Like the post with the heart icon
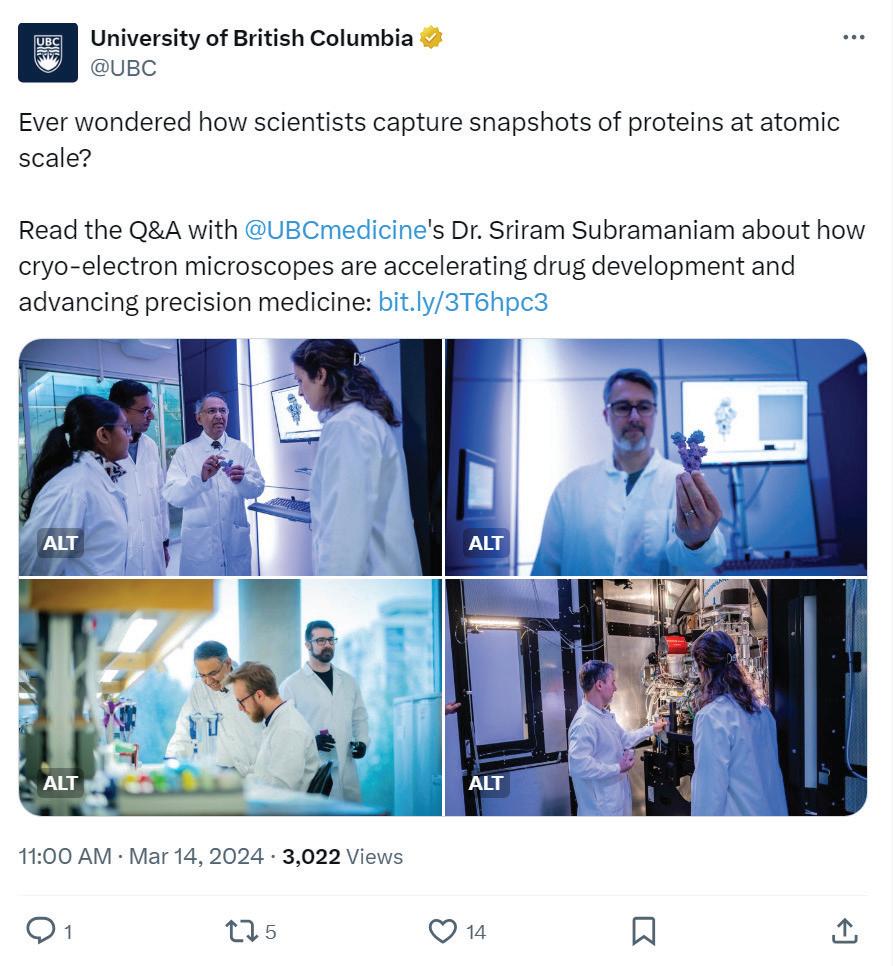Screen dimensions: 893x966 coord(442,931)
